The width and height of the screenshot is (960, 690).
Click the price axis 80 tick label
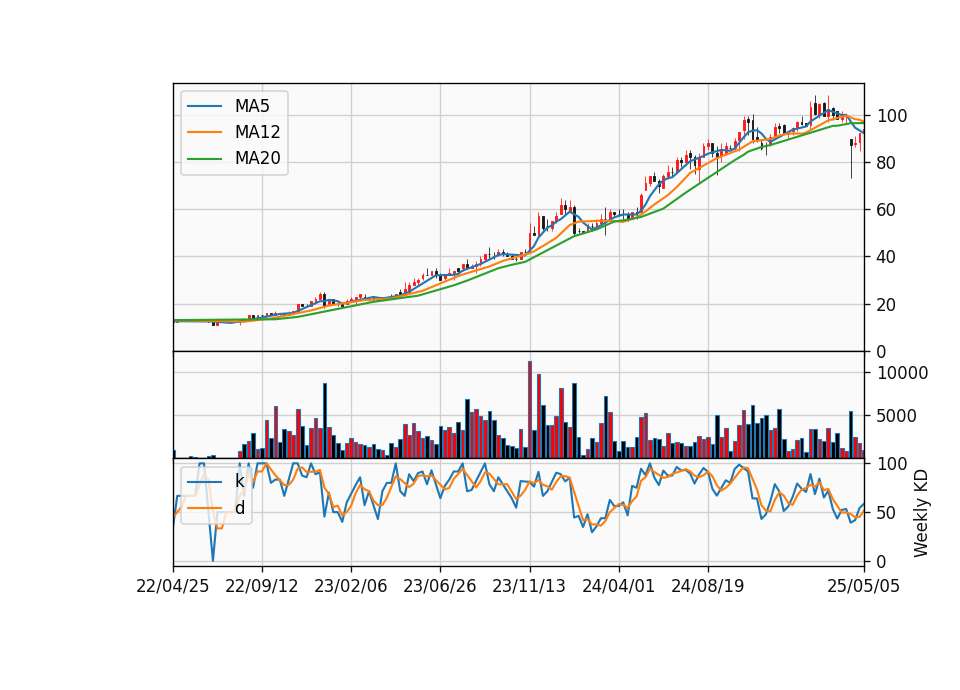(887, 163)
